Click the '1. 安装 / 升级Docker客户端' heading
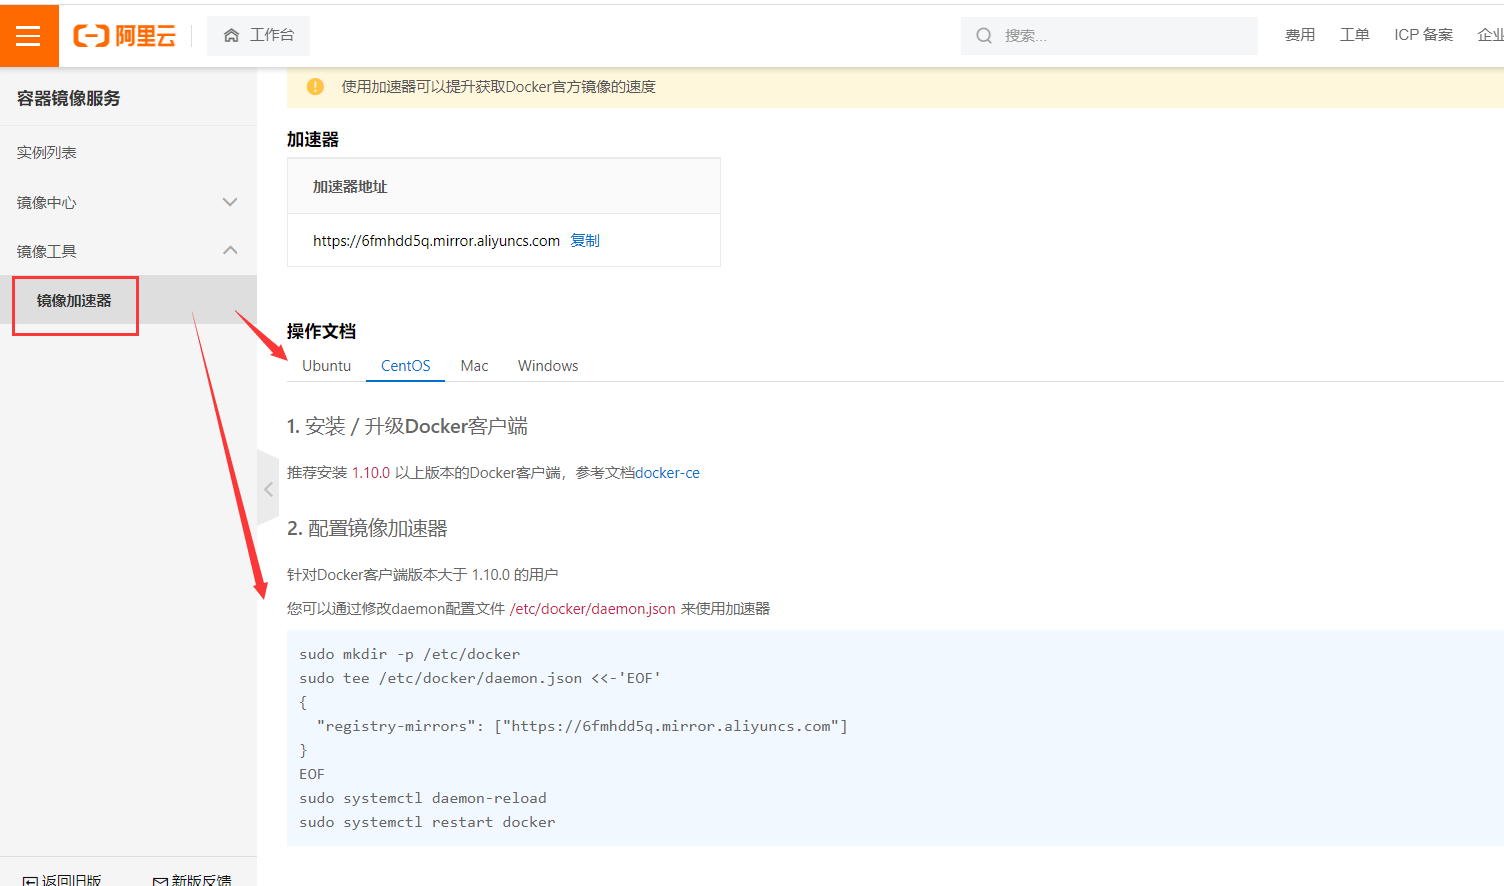Screen dimensions: 1504x886 point(407,427)
